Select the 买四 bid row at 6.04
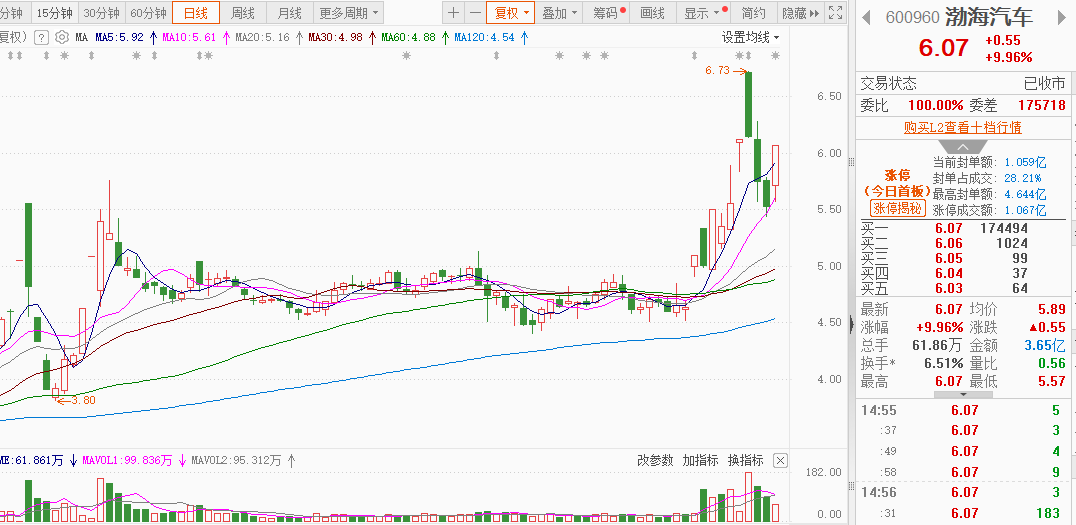This screenshot has width=1076, height=525. coord(963,273)
